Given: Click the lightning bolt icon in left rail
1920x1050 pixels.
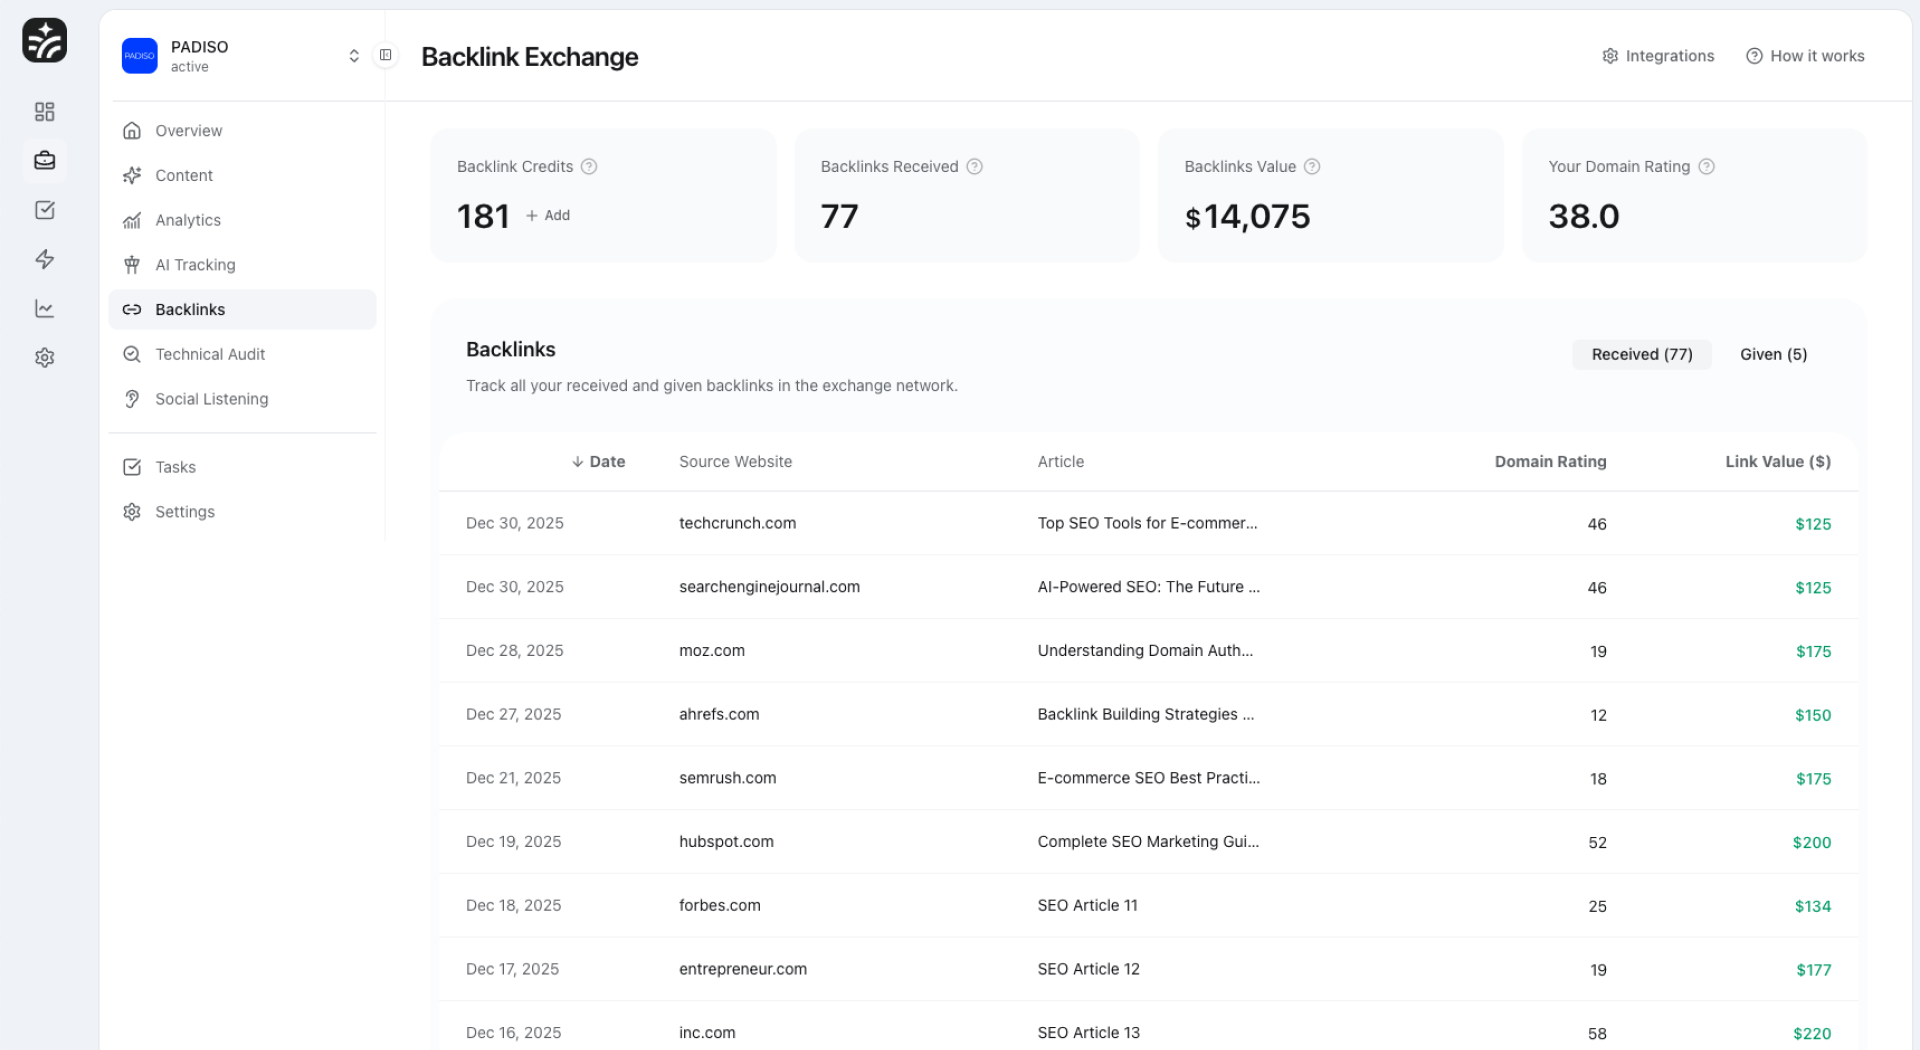Looking at the screenshot, I should coord(44,259).
